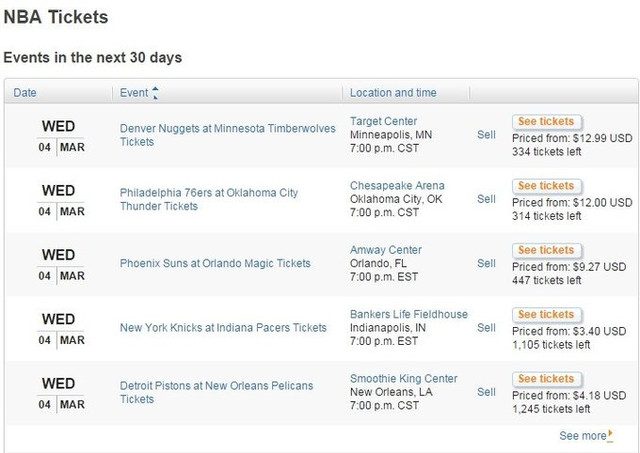Sort by Location and time column header

click(x=393, y=93)
